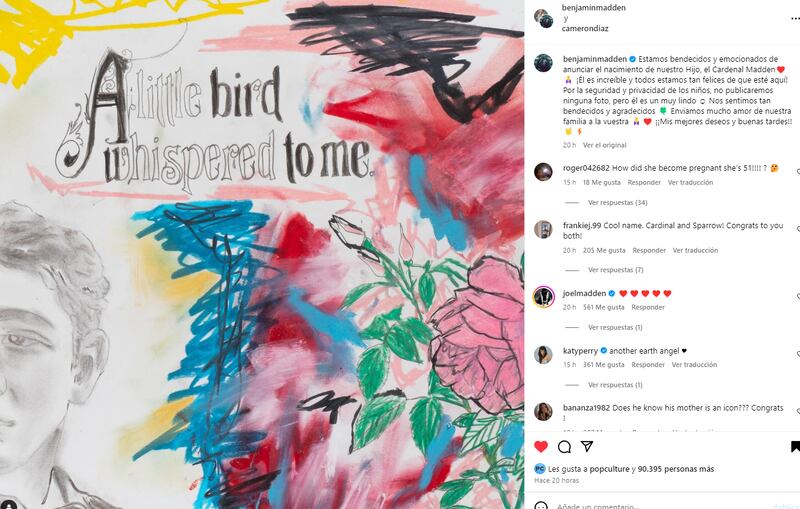
Task: Open joelmadden's profile avatar
Action: click(543, 296)
